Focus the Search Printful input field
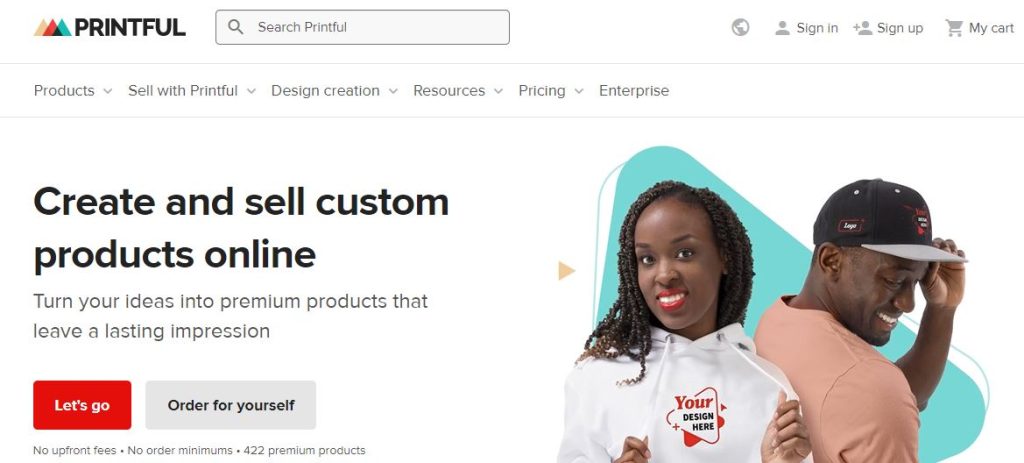 (362, 27)
